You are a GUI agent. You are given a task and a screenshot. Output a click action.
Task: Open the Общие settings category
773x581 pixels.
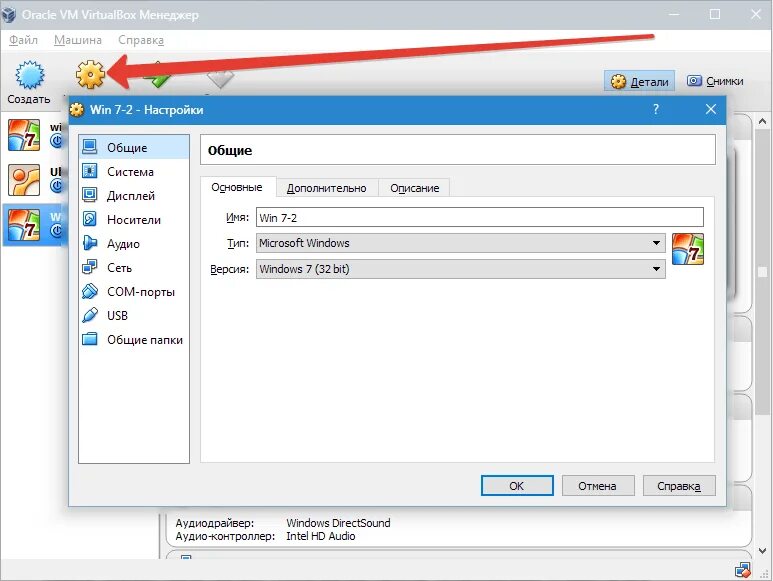pos(134,147)
